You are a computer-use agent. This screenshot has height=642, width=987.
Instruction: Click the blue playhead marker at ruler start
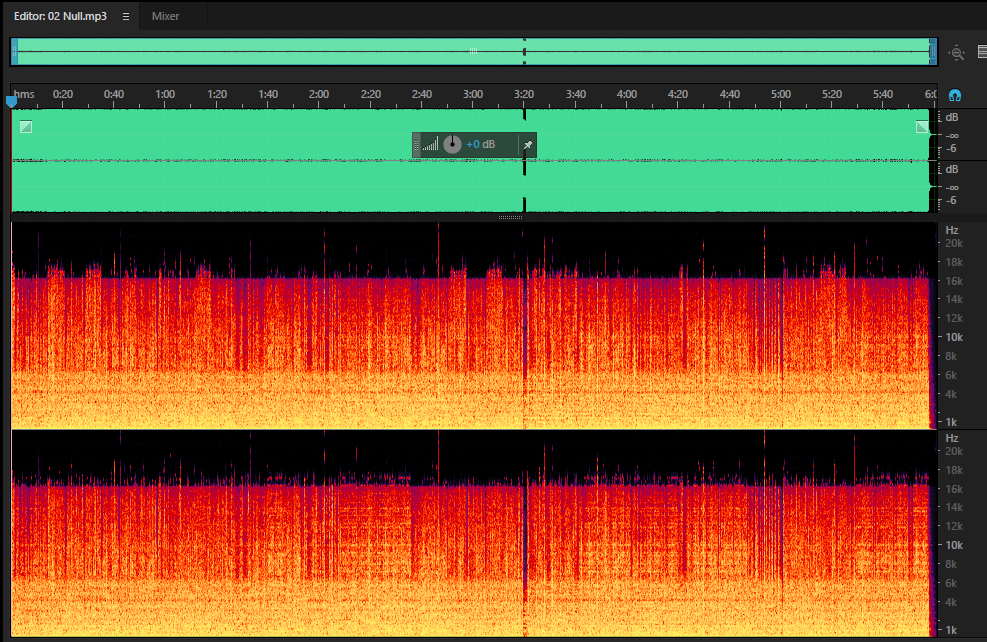[11, 101]
